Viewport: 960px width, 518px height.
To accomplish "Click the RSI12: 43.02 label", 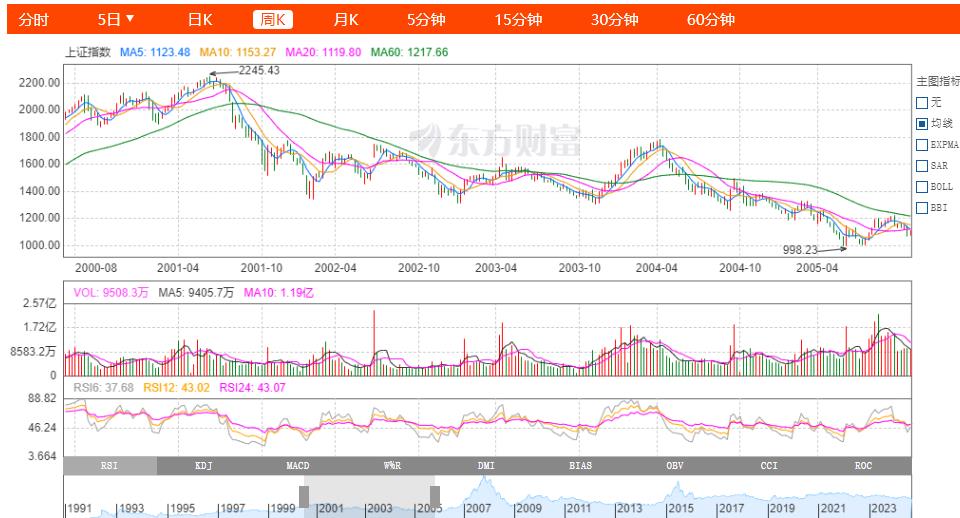I will coord(176,388).
